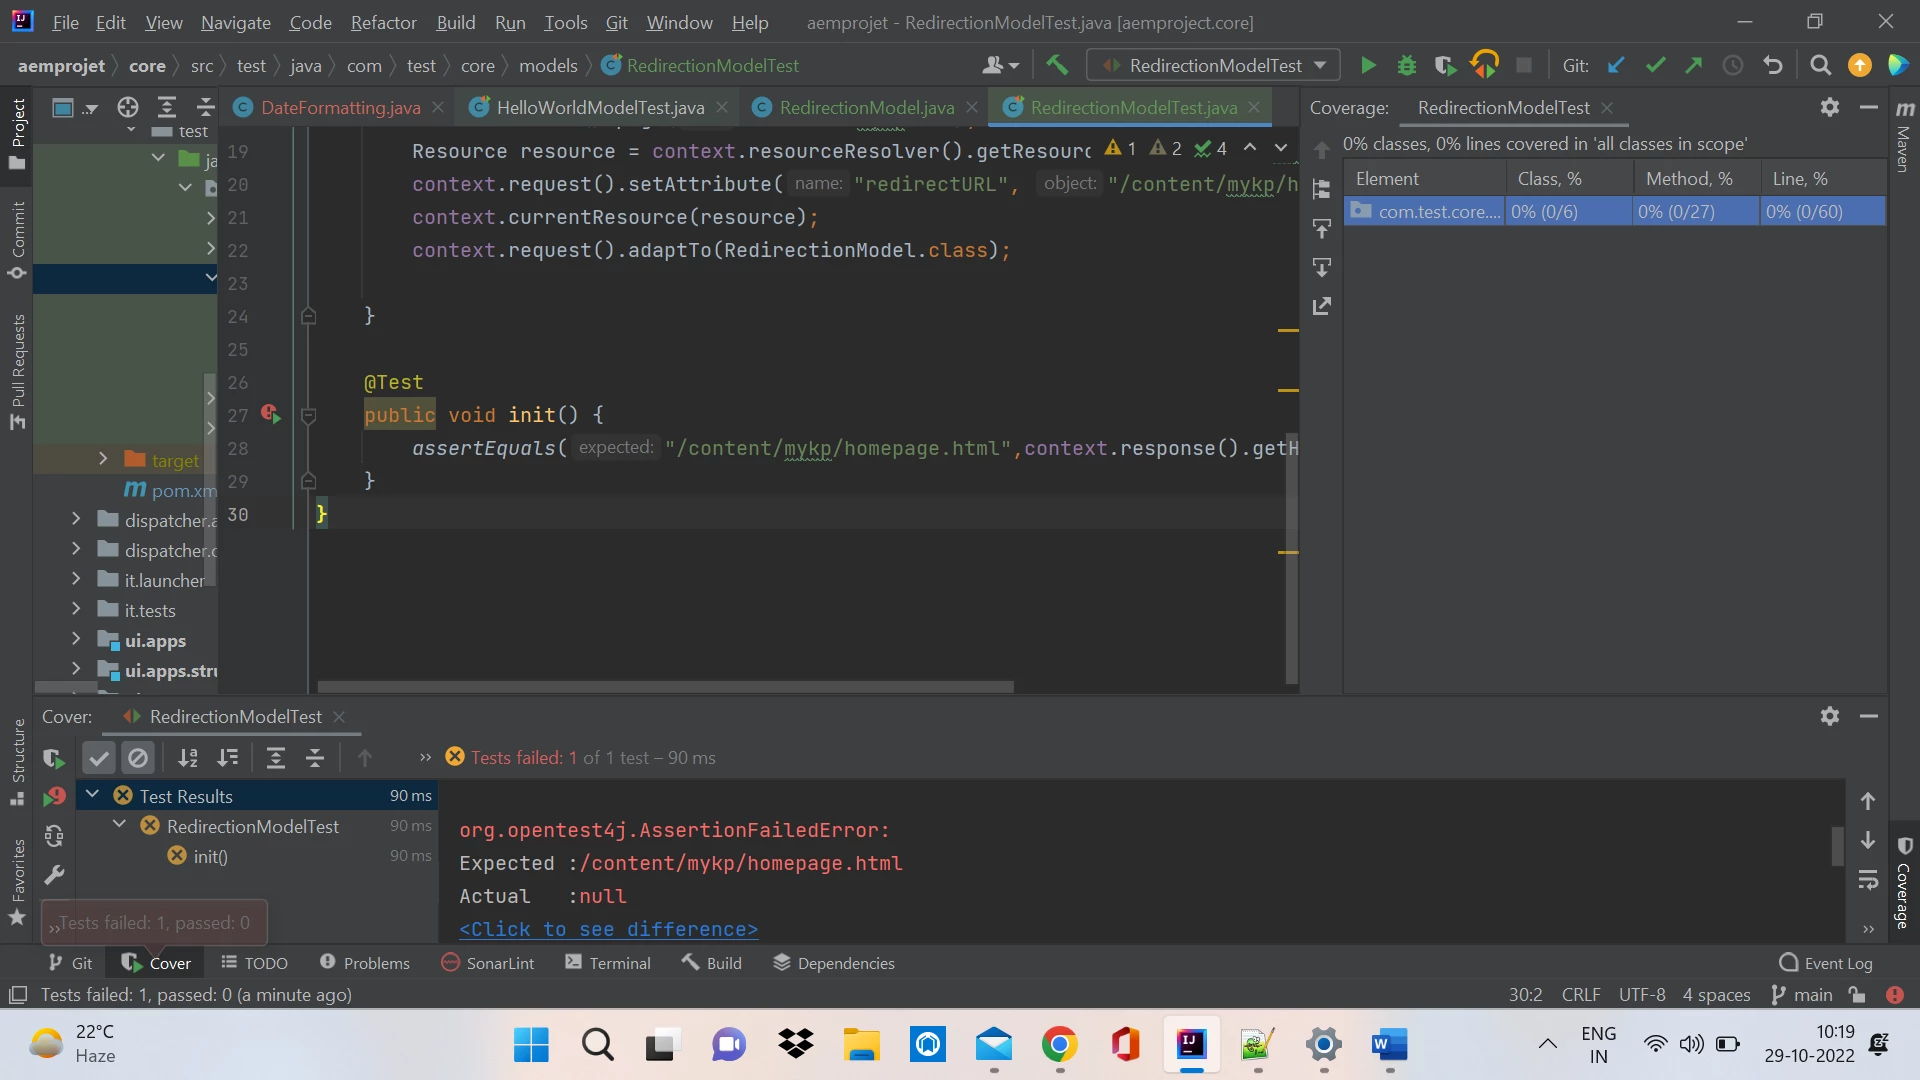Screen dimensions: 1920x1080
Task: Click Git Update Project arrow
Action: pyautogui.click(x=1616, y=66)
